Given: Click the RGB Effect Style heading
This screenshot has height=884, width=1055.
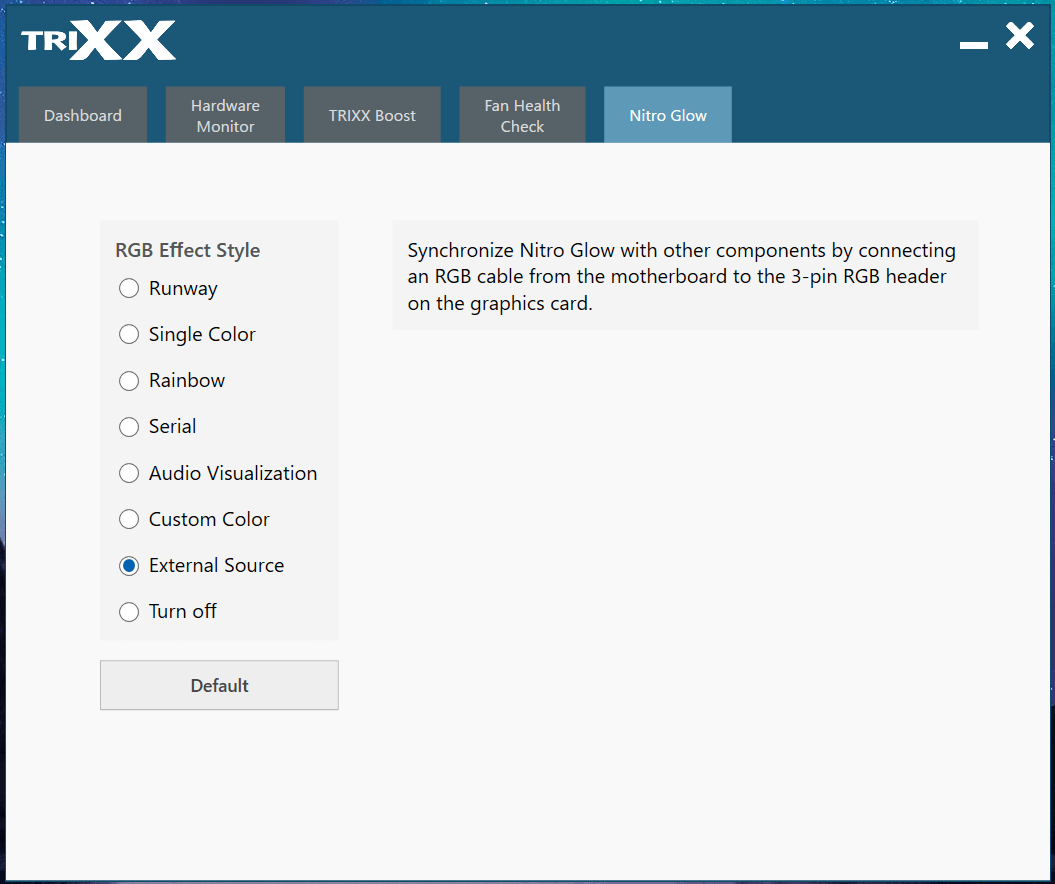Looking at the screenshot, I should [x=188, y=250].
